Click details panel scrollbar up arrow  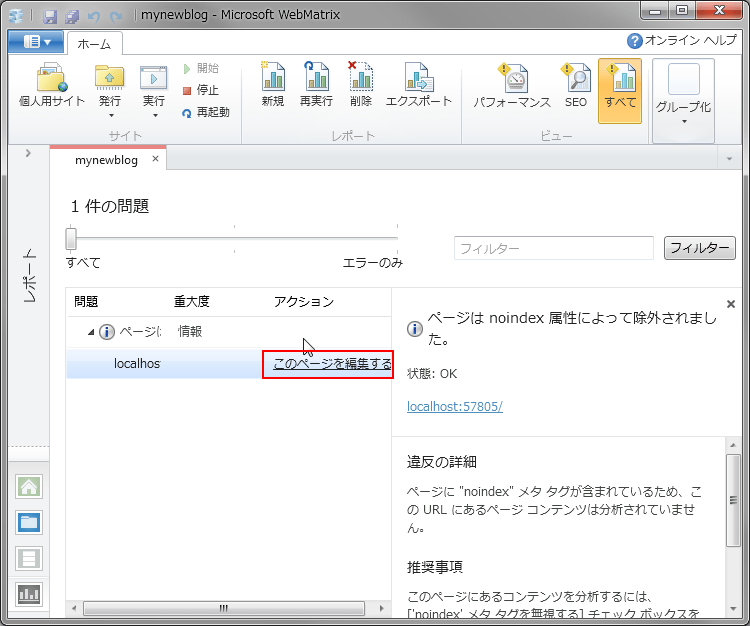click(733, 445)
